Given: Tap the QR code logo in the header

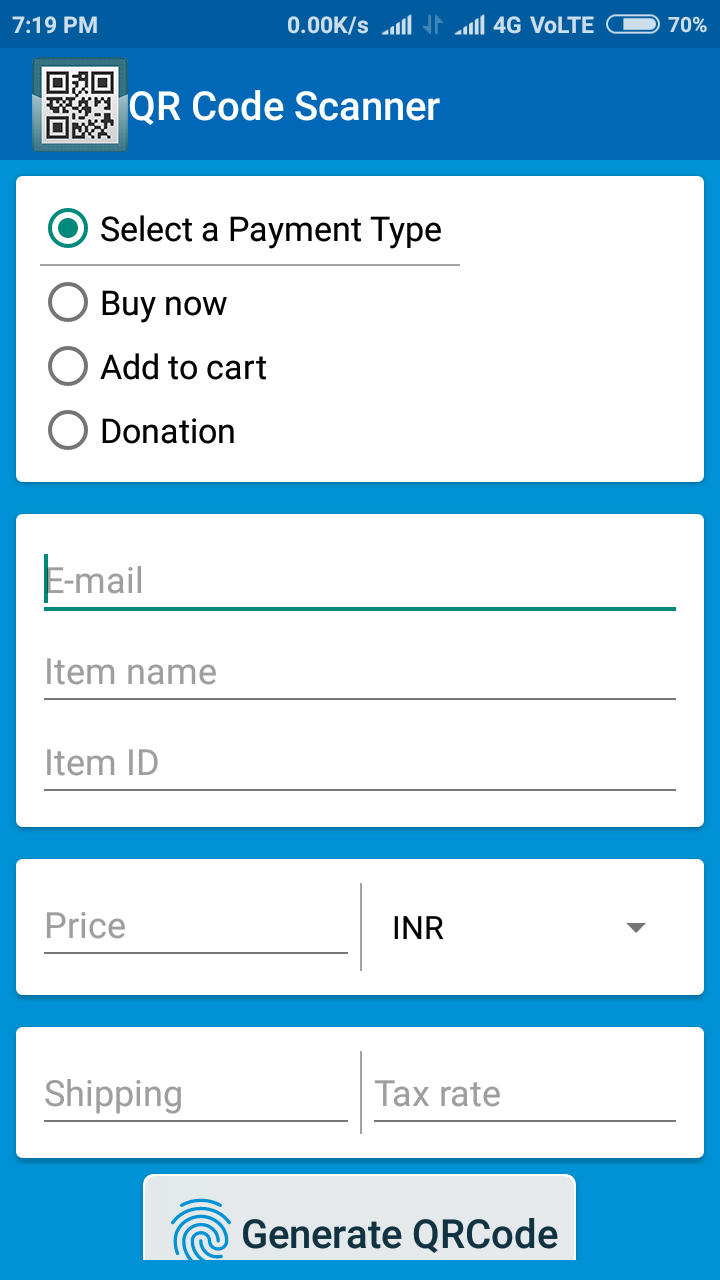Looking at the screenshot, I should click(x=80, y=104).
